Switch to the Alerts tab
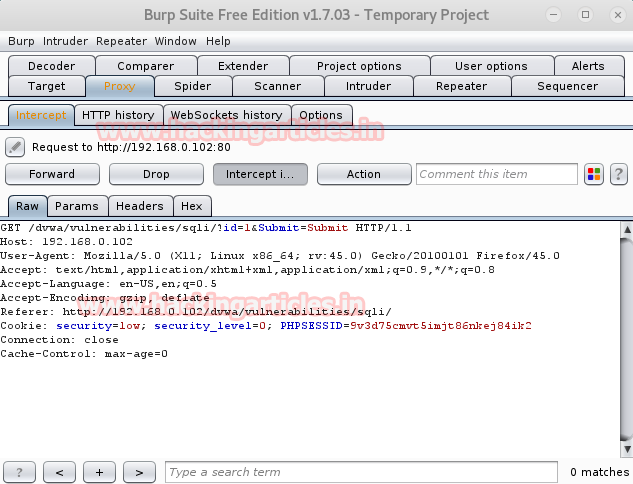Viewport: 633px width, 484px height. point(588,66)
